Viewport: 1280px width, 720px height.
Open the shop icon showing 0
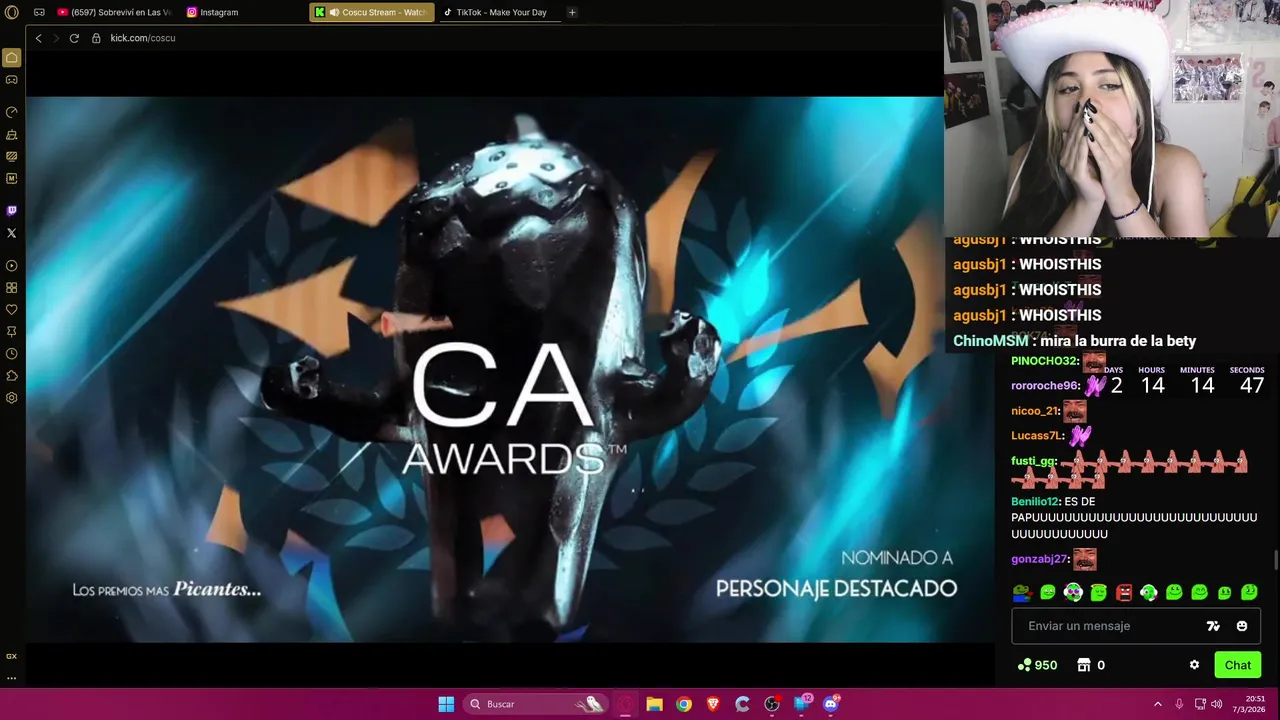(x=1091, y=665)
